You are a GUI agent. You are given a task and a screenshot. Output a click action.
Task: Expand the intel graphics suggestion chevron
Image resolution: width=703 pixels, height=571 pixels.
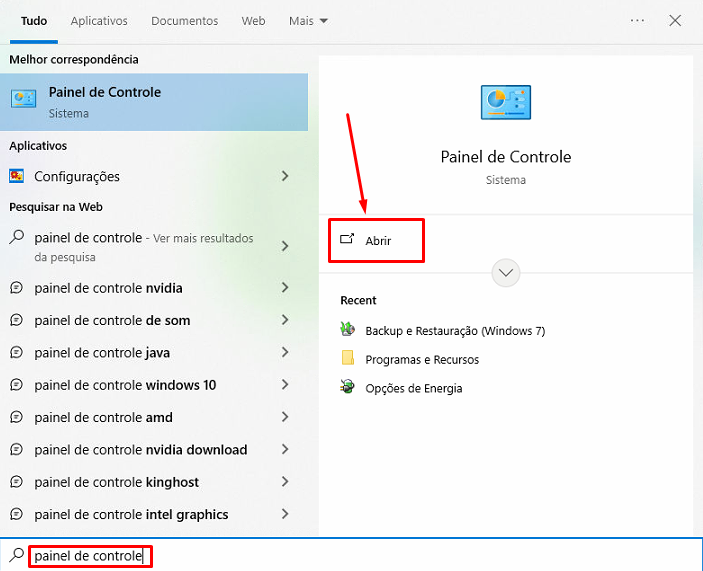[x=285, y=514]
